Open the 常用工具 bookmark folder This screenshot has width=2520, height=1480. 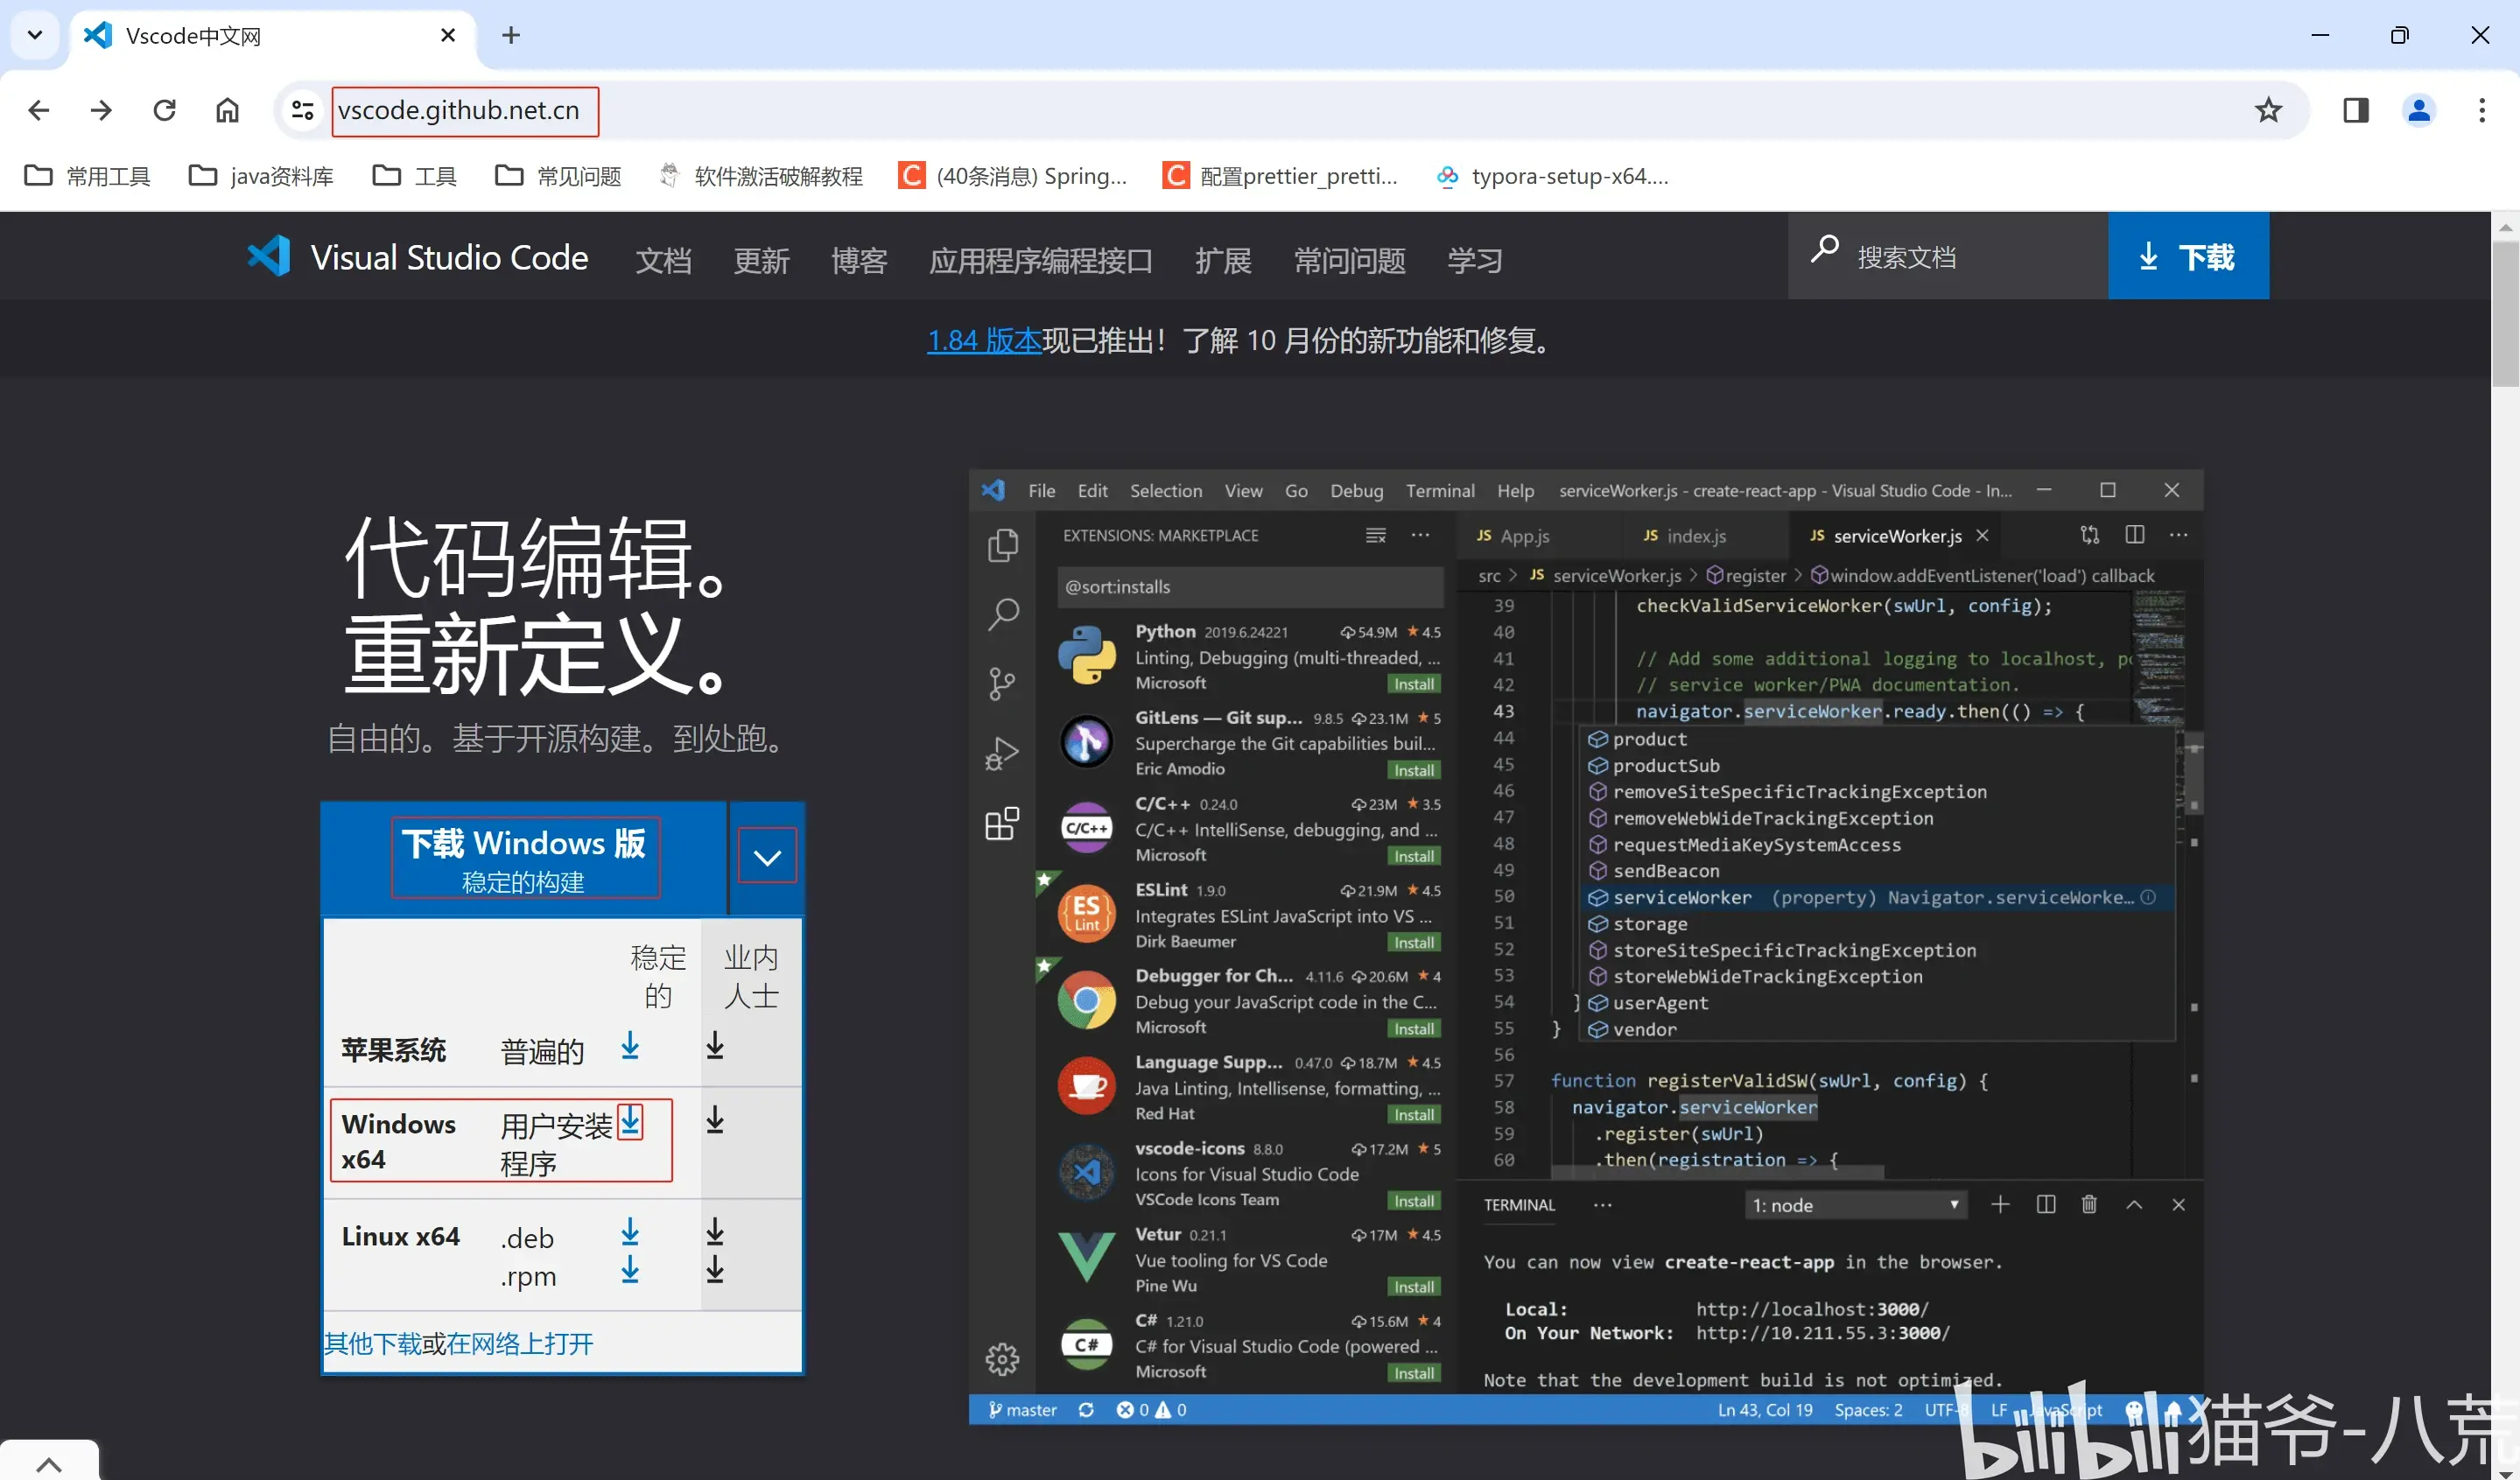[x=88, y=176]
